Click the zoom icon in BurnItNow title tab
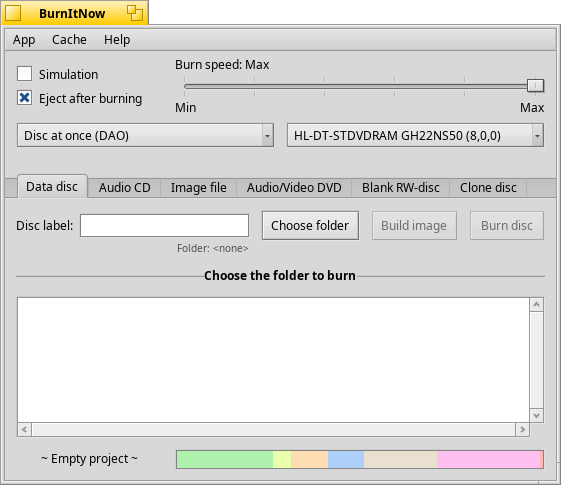561x485 pixels. [x=135, y=13]
